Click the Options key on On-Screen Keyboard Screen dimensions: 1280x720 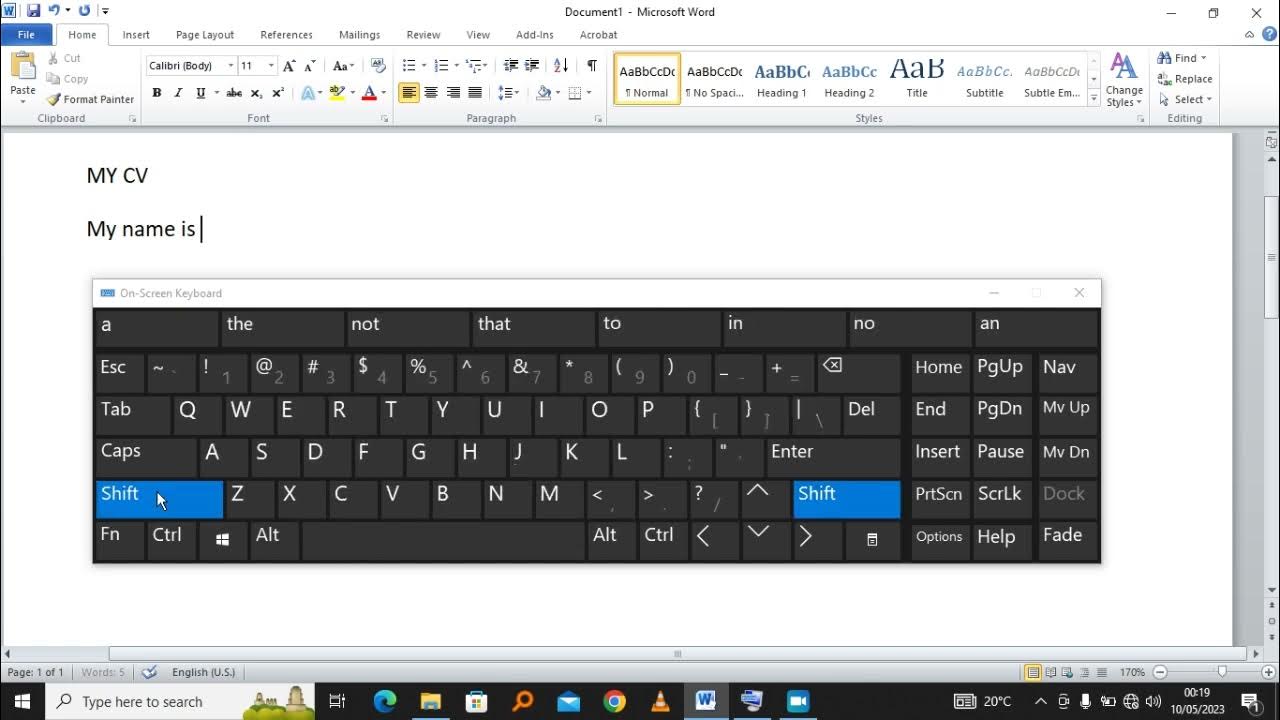click(x=939, y=540)
